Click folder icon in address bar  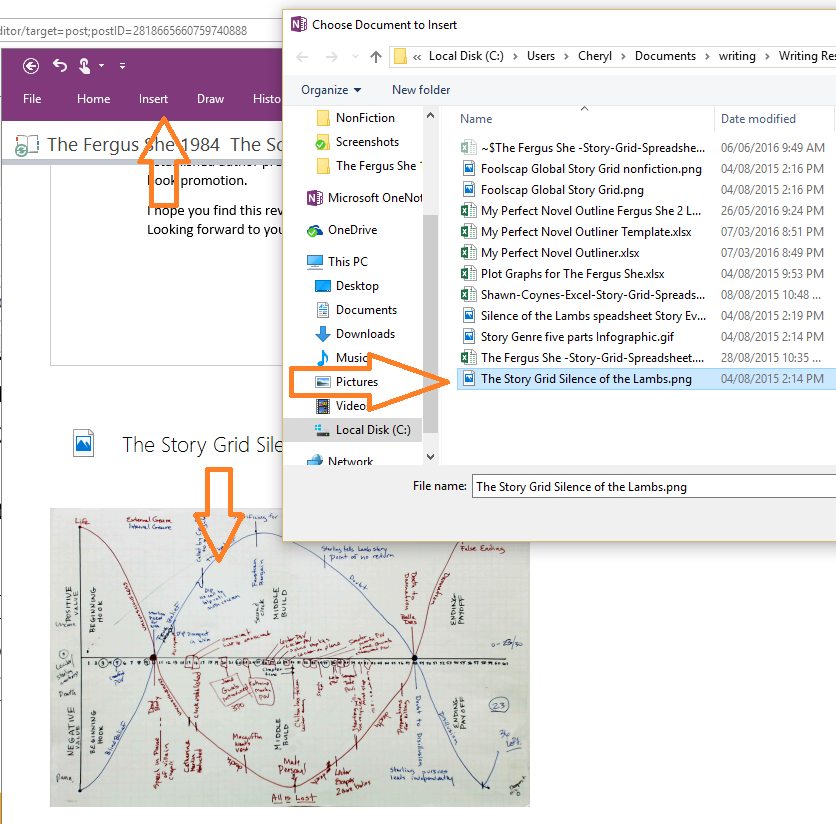[x=400, y=56]
